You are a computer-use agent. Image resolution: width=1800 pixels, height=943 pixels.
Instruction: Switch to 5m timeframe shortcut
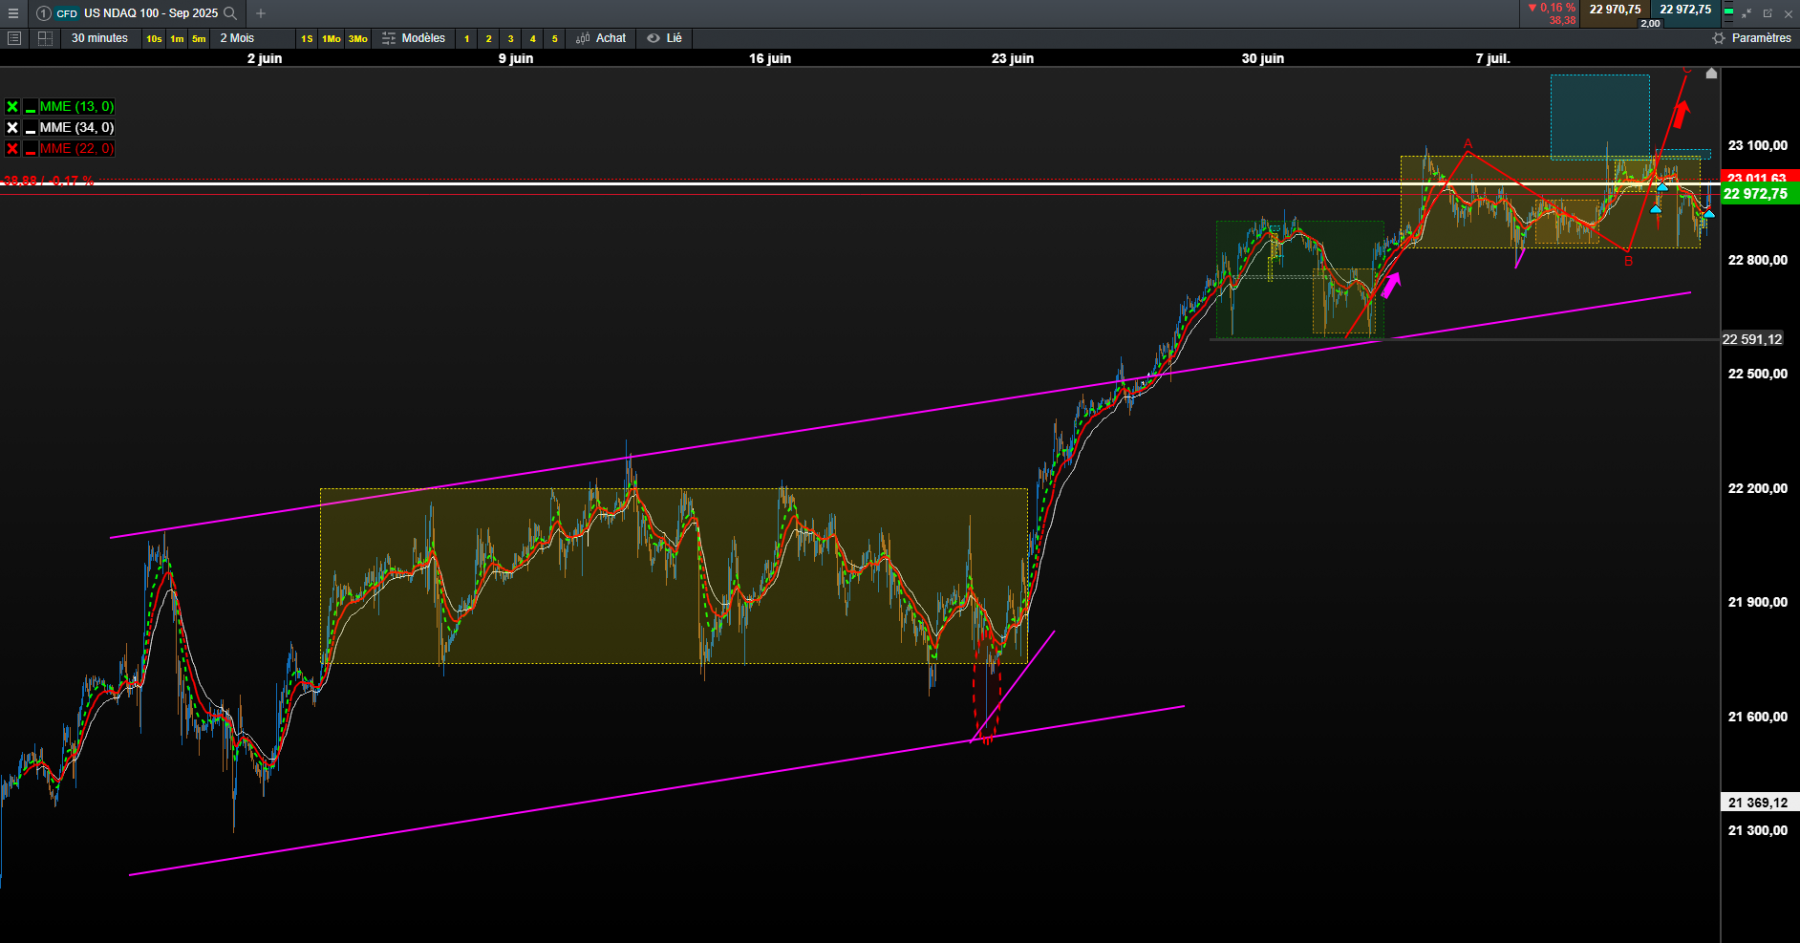point(199,39)
